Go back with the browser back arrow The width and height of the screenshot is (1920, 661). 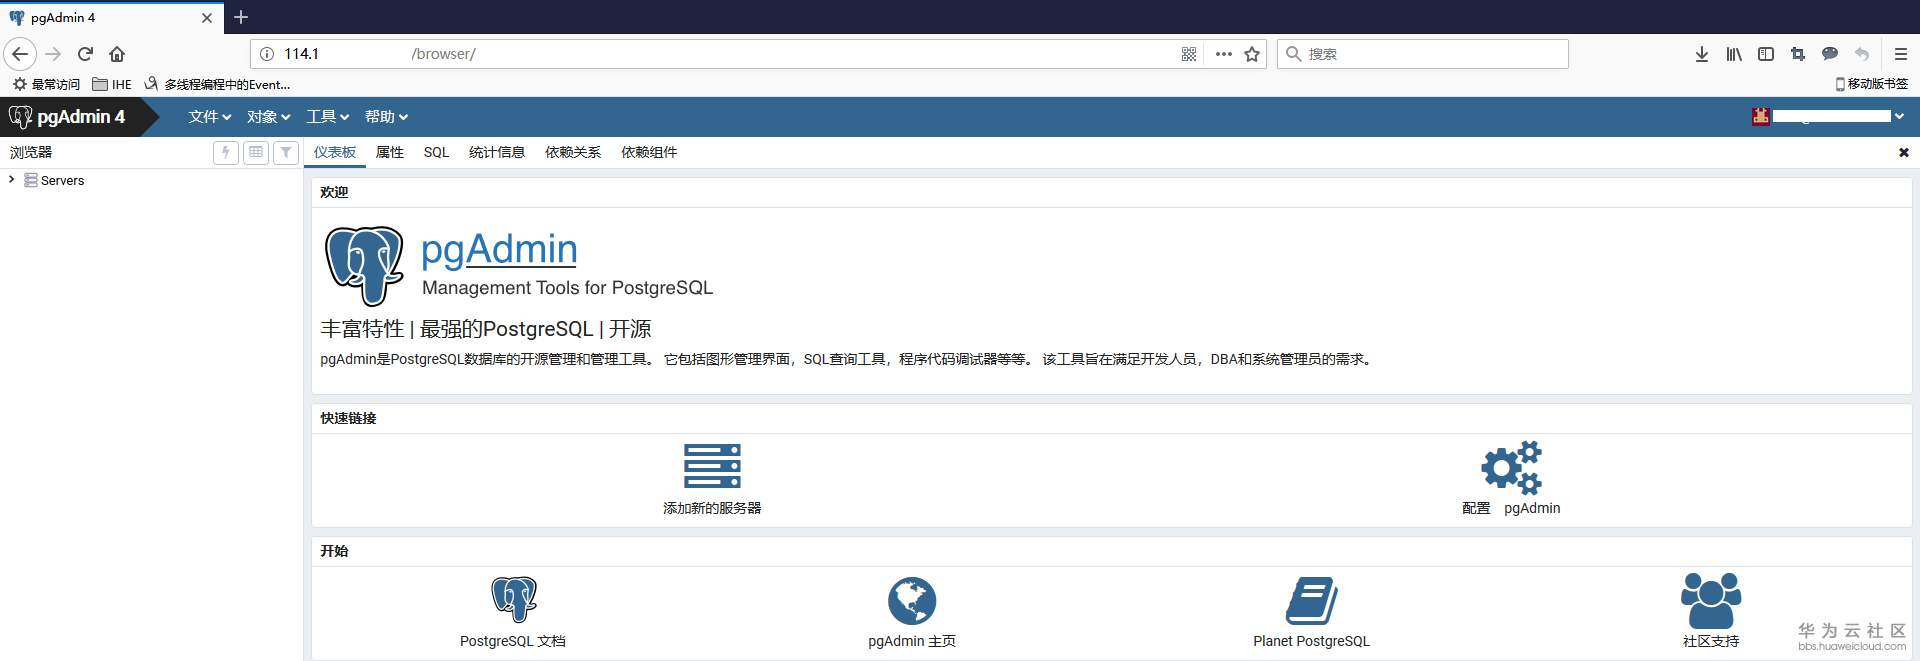point(20,54)
